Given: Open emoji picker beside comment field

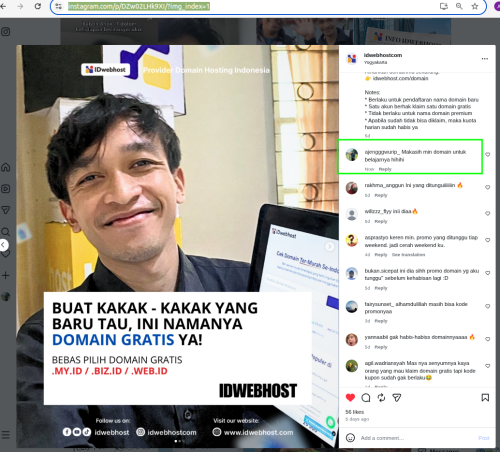Looking at the screenshot, I should point(350,438).
